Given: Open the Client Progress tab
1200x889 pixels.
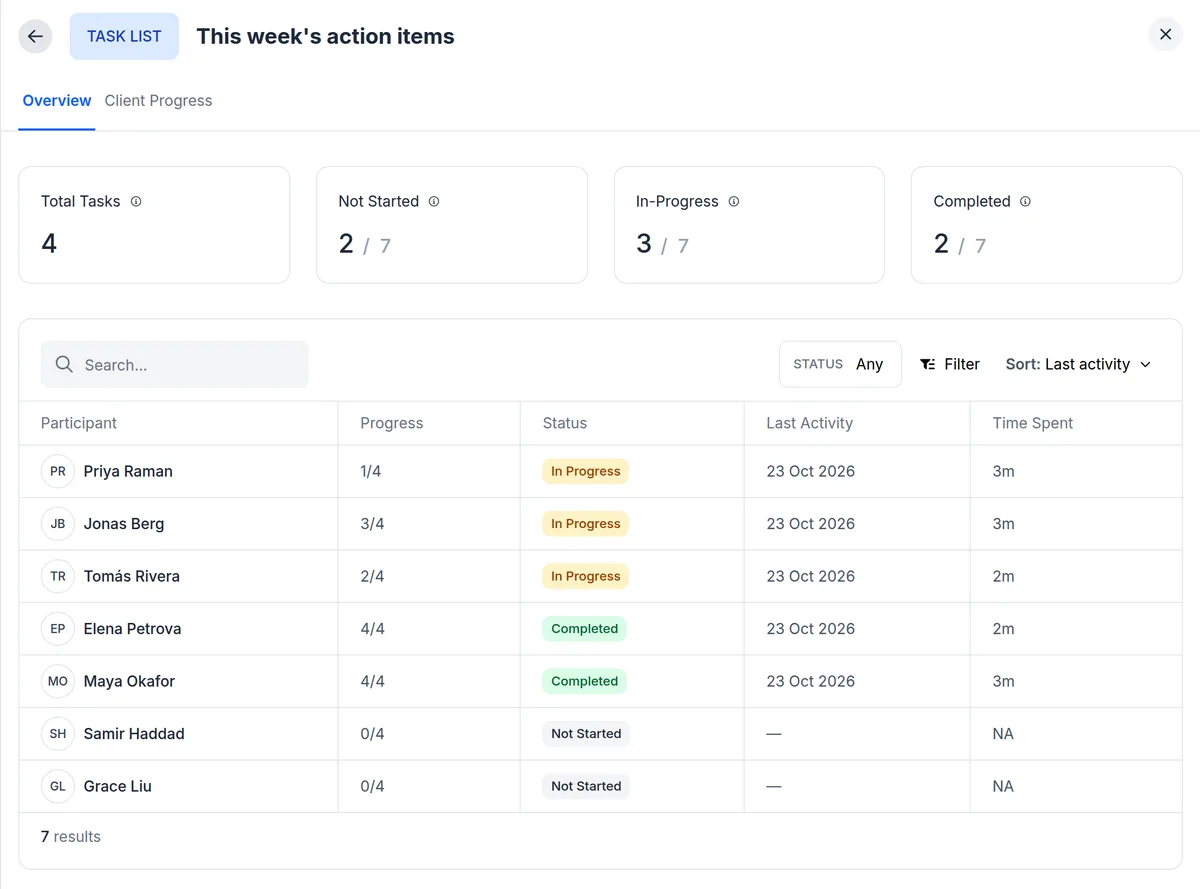Looking at the screenshot, I should [158, 100].
